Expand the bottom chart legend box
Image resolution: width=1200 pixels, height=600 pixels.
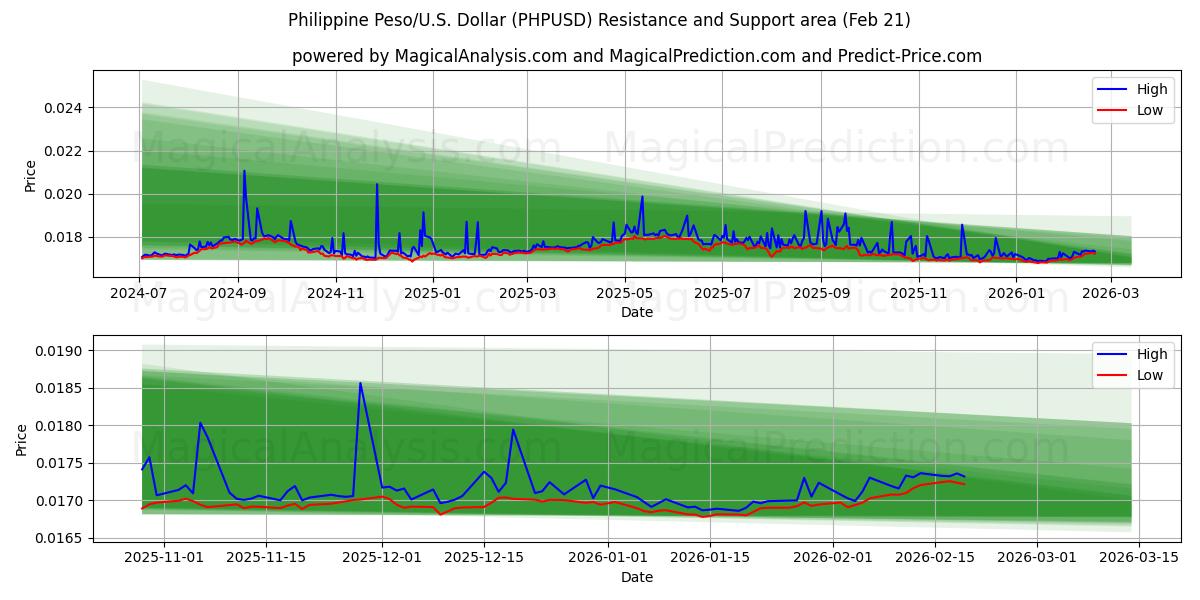(x=1135, y=364)
